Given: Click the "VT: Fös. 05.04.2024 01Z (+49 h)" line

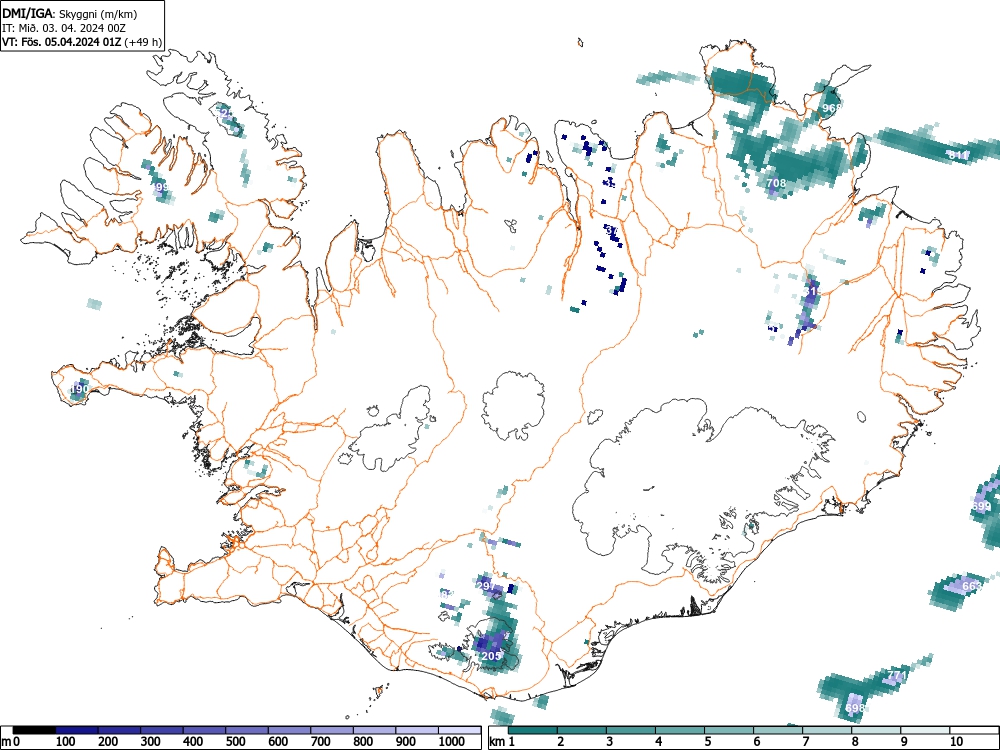Looking at the screenshot, I should tap(82, 42).
